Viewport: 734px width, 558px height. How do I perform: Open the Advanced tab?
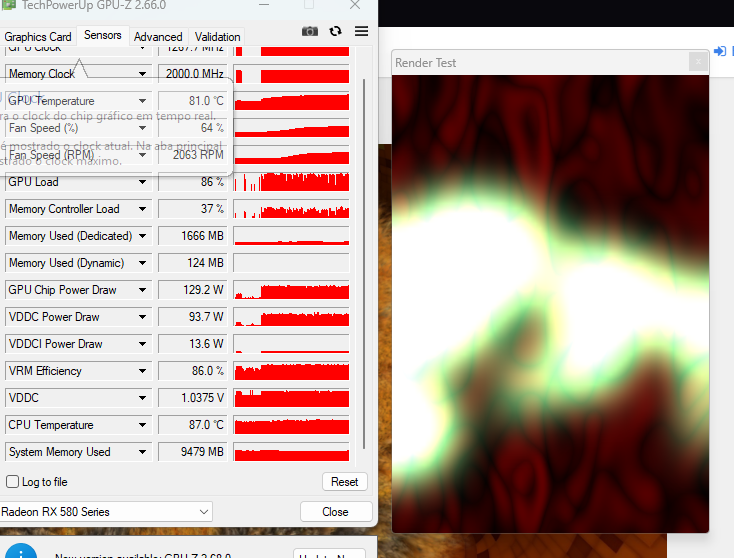point(158,37)
